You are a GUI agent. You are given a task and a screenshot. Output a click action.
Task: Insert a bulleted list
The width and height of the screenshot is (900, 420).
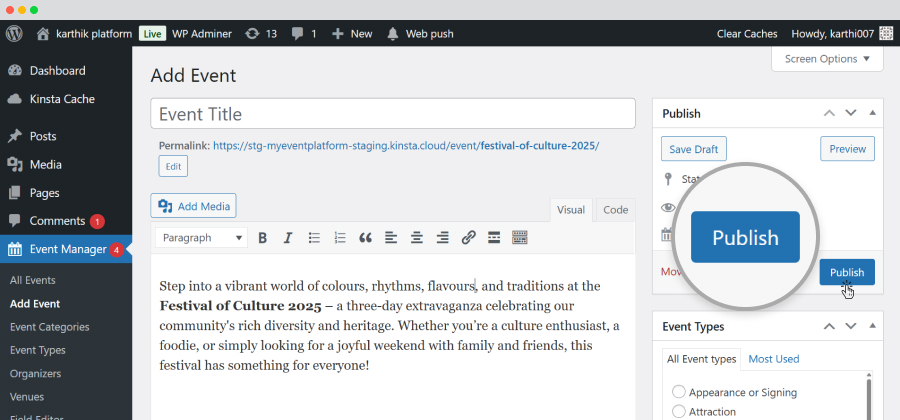click(314, 238)
